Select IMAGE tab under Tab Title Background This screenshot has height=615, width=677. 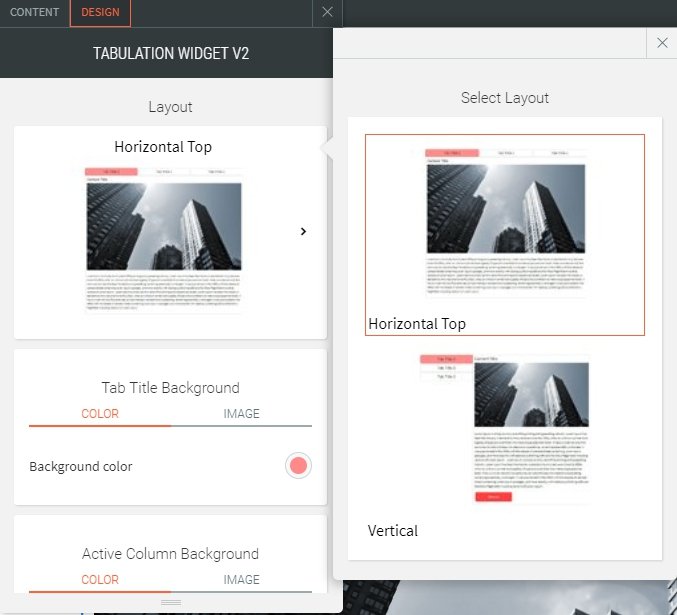(241, 414)
